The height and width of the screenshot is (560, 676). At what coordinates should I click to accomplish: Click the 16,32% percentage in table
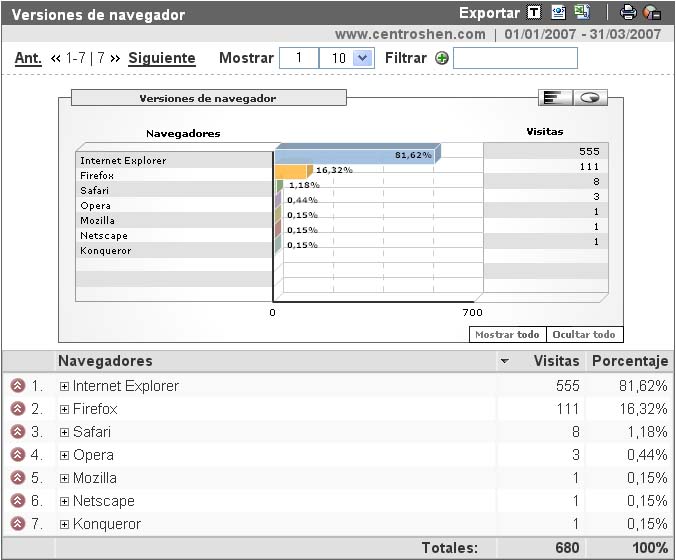point(643,409)
